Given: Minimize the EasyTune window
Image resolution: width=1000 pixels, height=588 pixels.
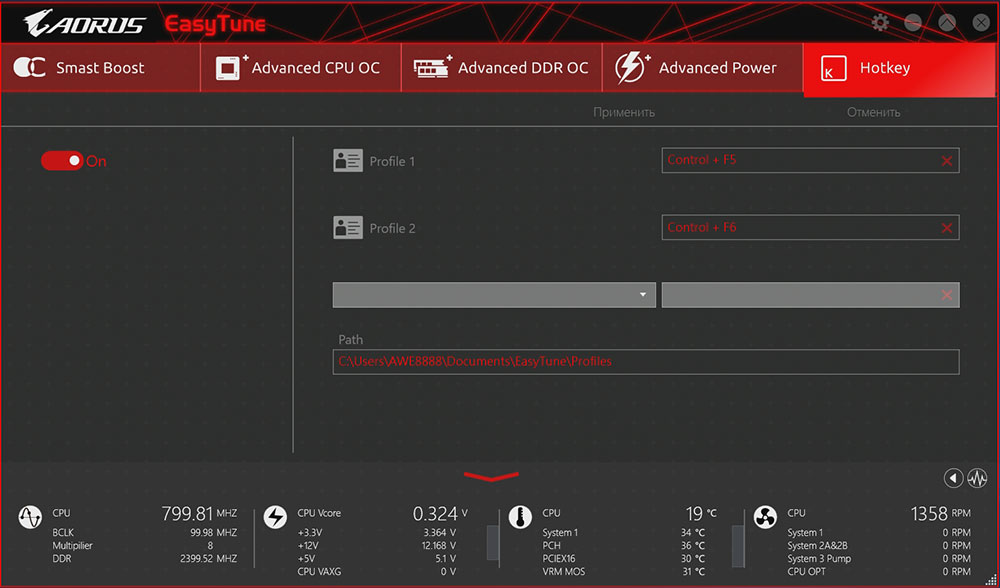Looking at the screenshot, I should point(913,23).
